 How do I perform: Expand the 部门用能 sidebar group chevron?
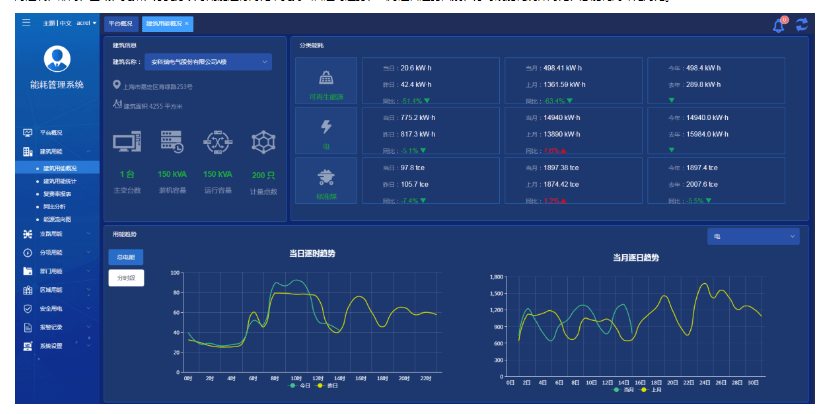point(88,271)
